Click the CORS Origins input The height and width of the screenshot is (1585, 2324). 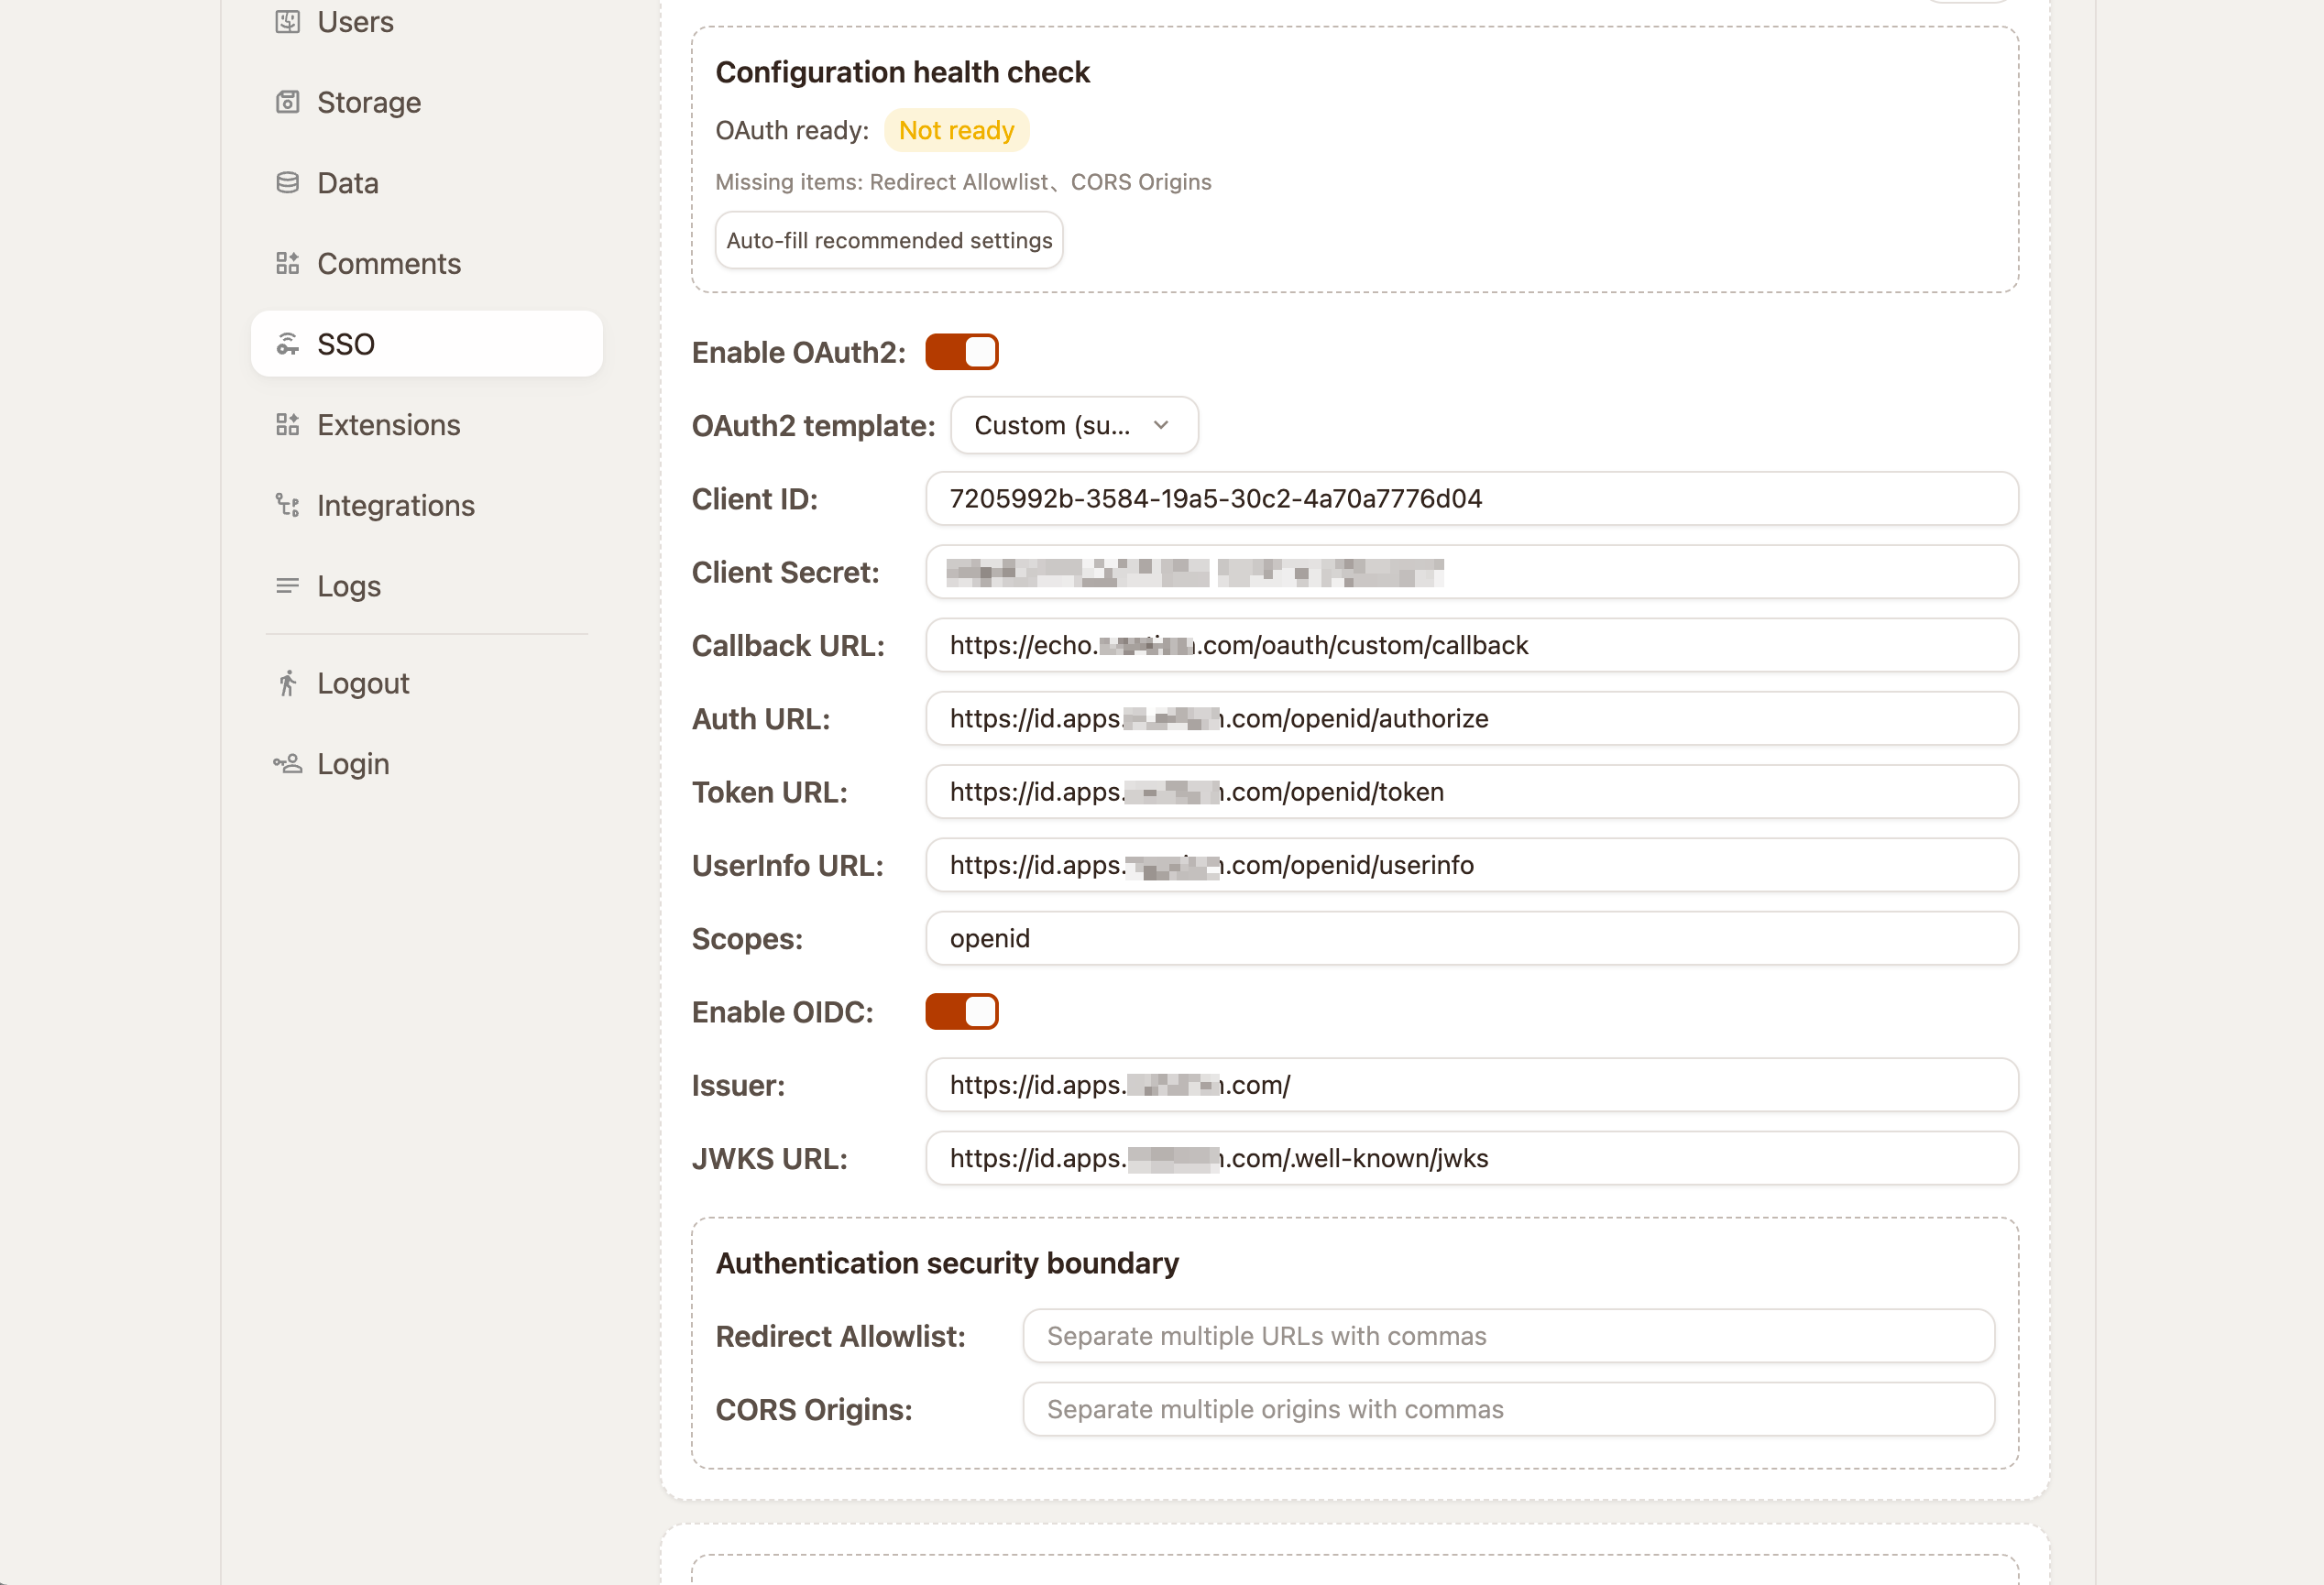1508,1409
